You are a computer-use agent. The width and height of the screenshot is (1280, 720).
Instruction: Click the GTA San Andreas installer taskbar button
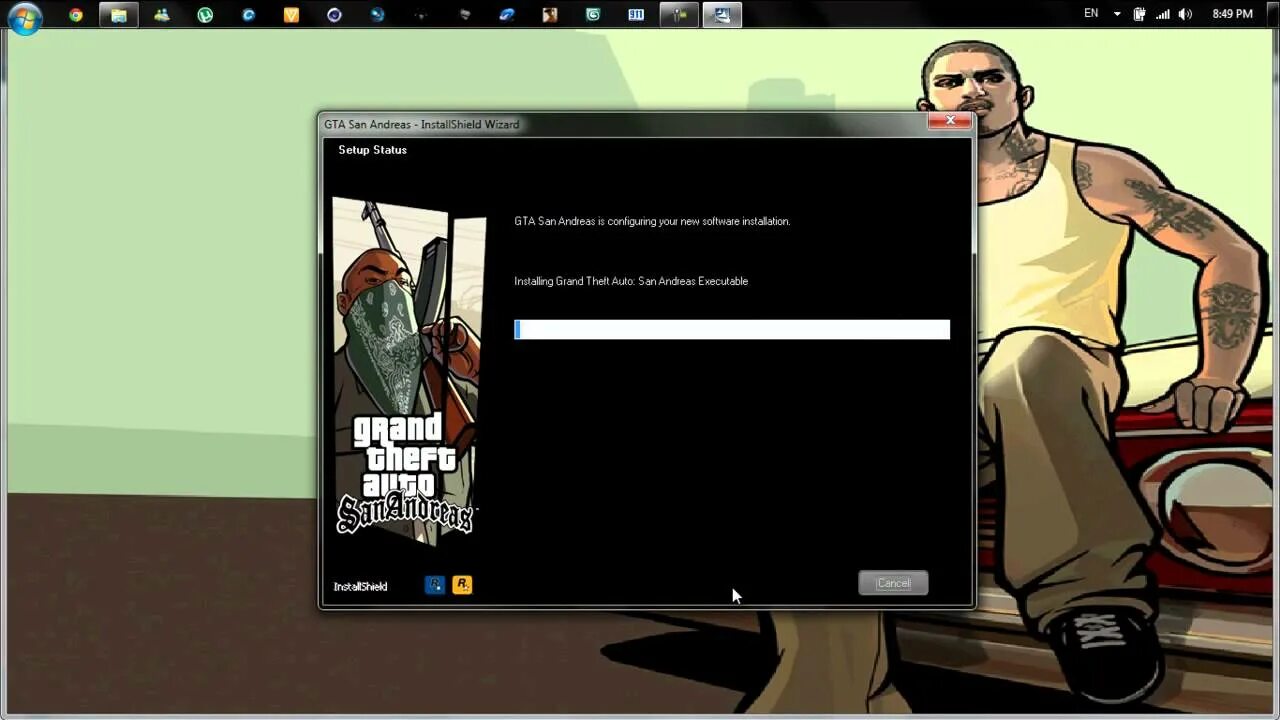click(722, 14)
